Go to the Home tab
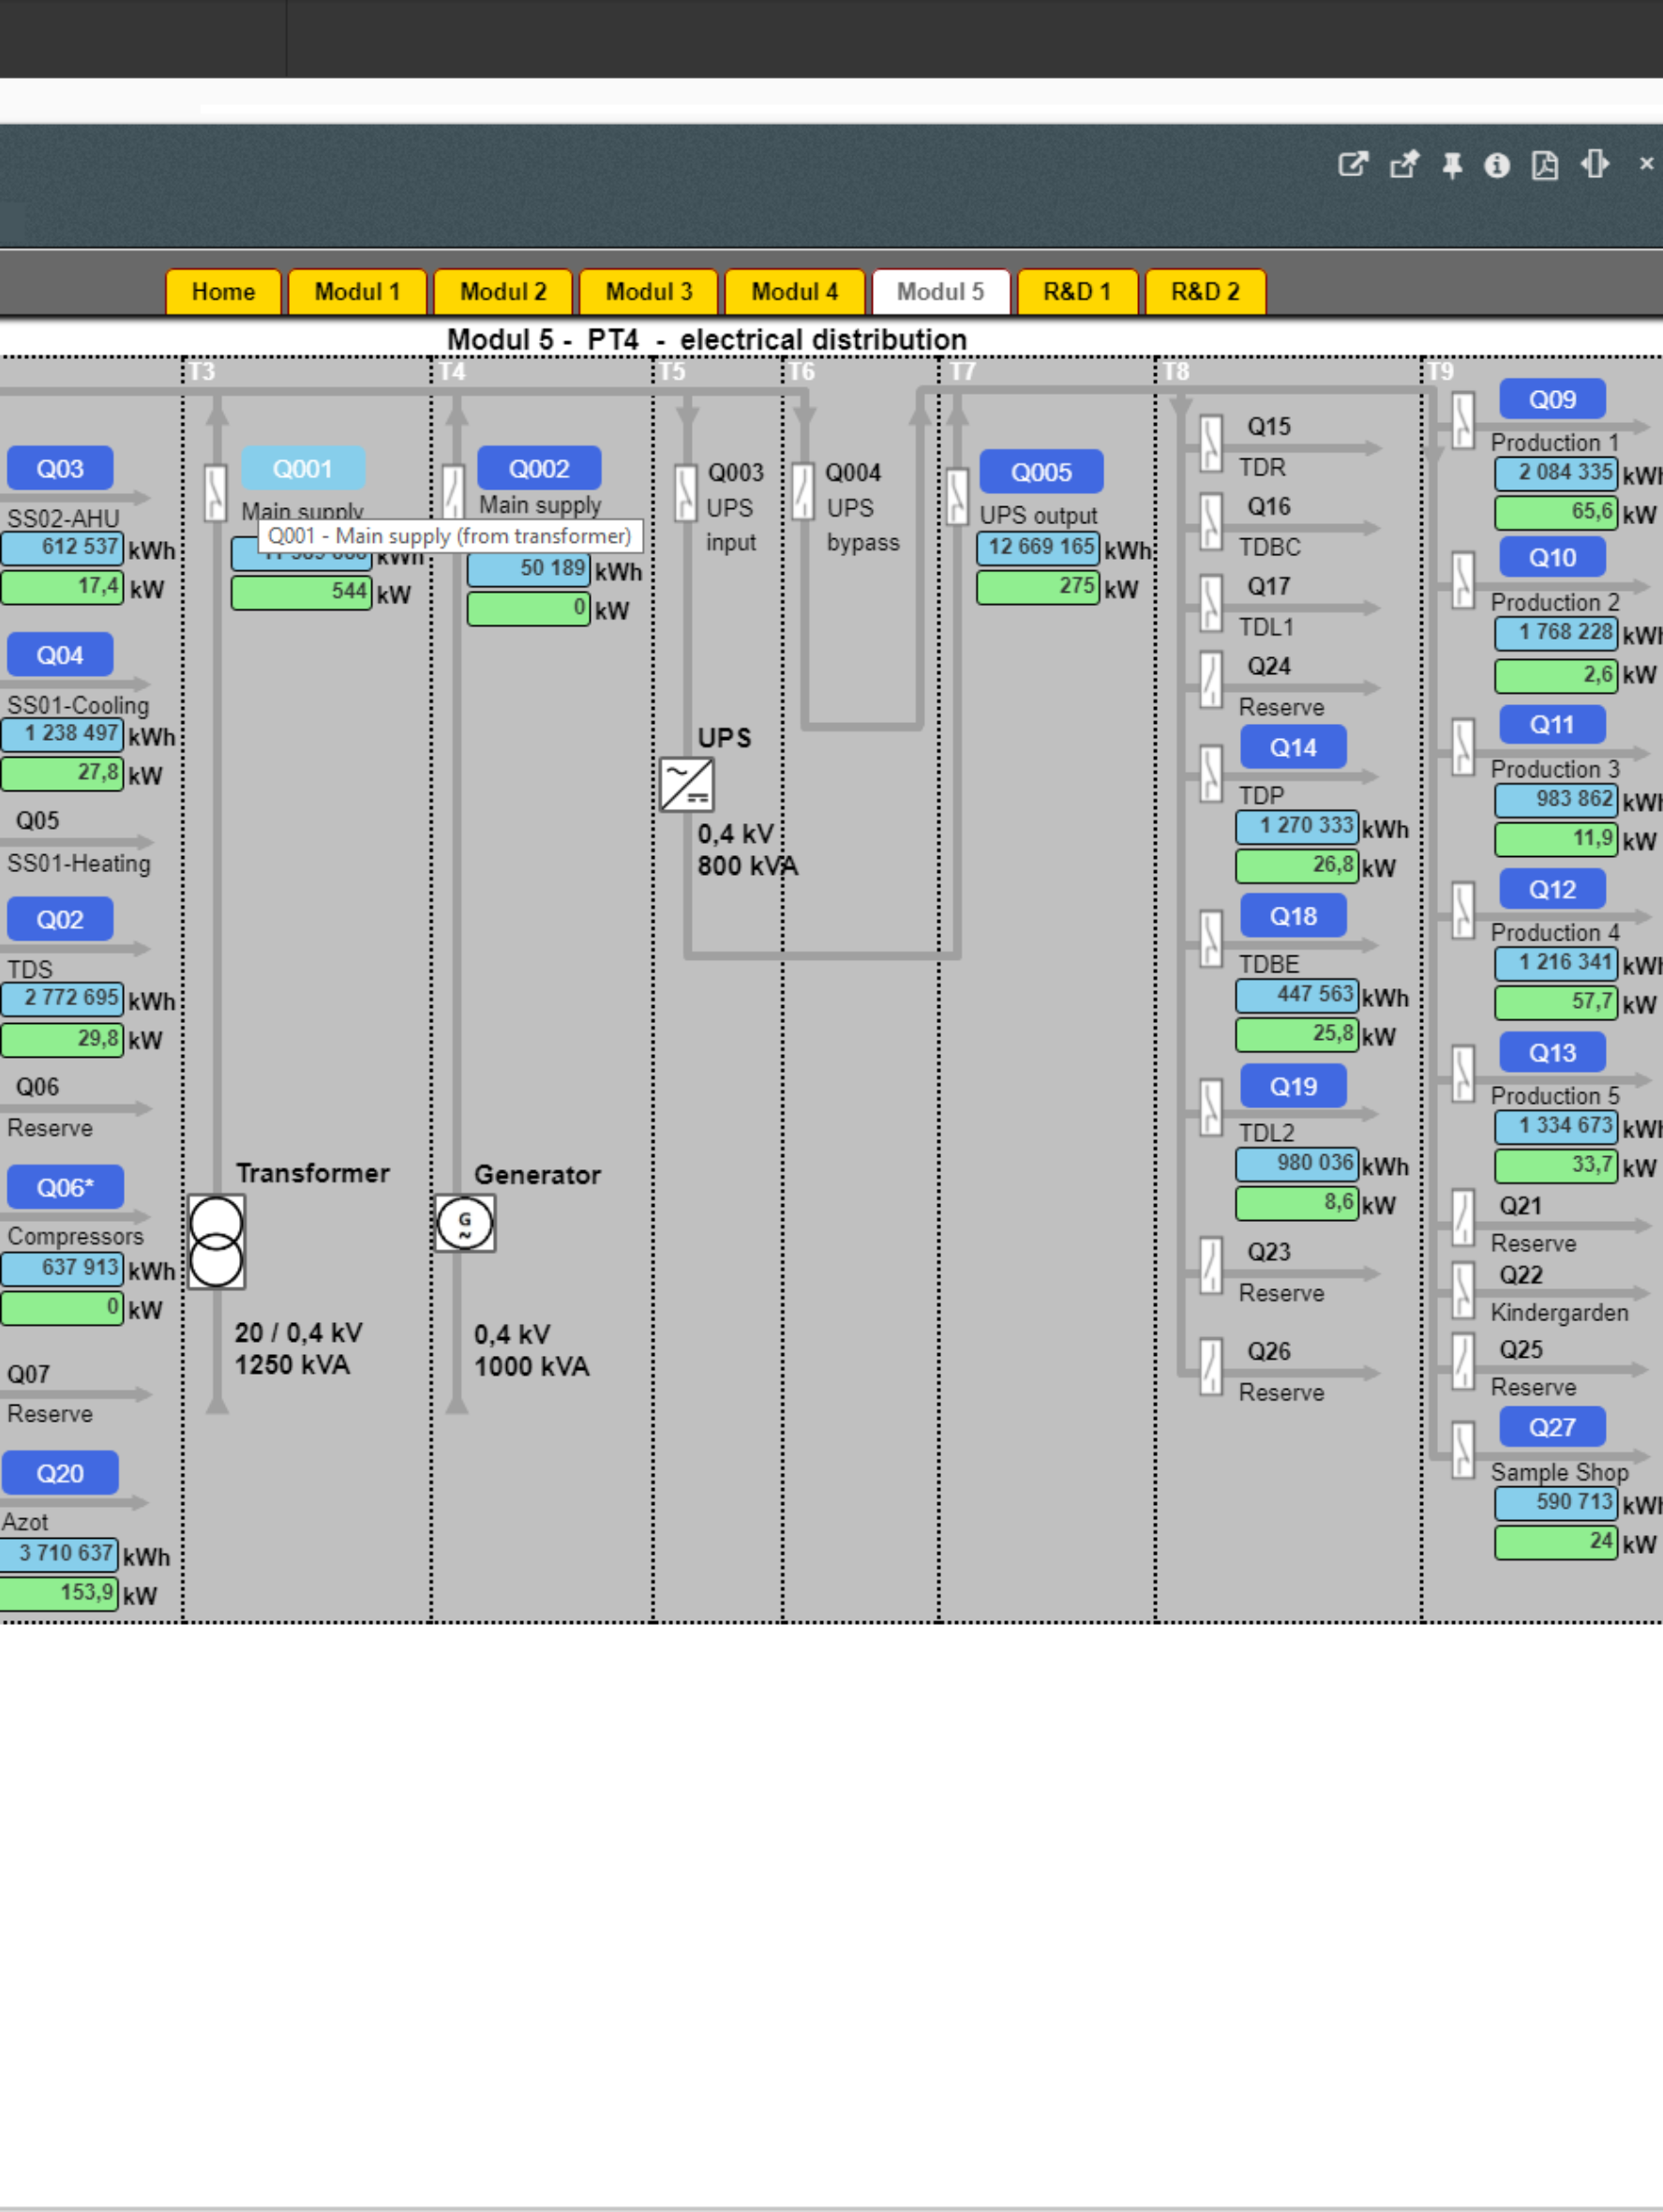Viewport: 1663px width, 2212px height. tap(223, 292)
